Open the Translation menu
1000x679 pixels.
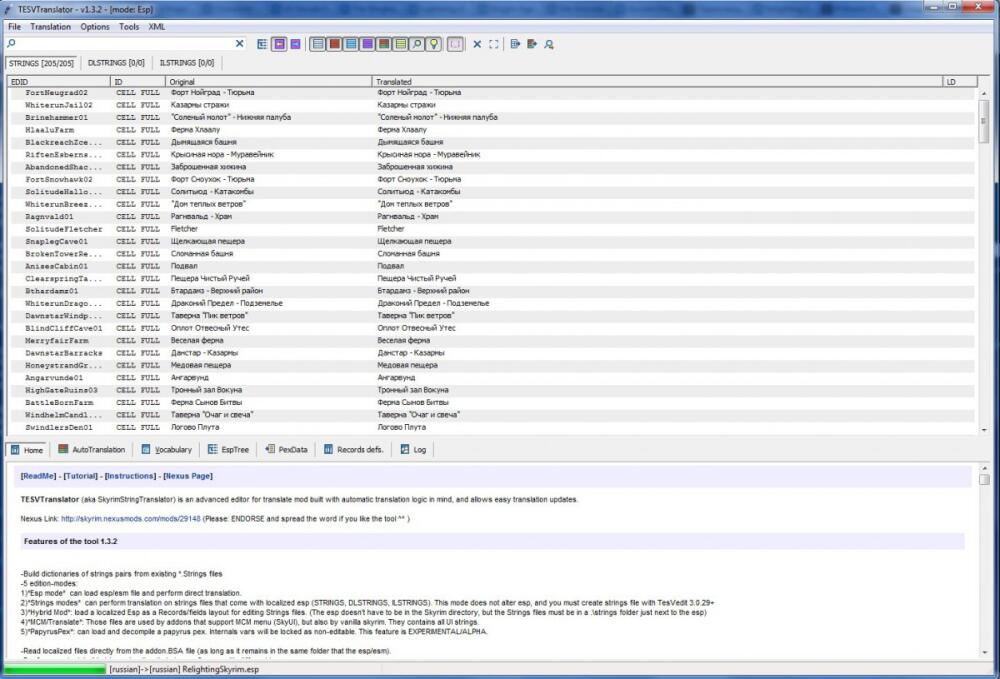click(50, 27)
